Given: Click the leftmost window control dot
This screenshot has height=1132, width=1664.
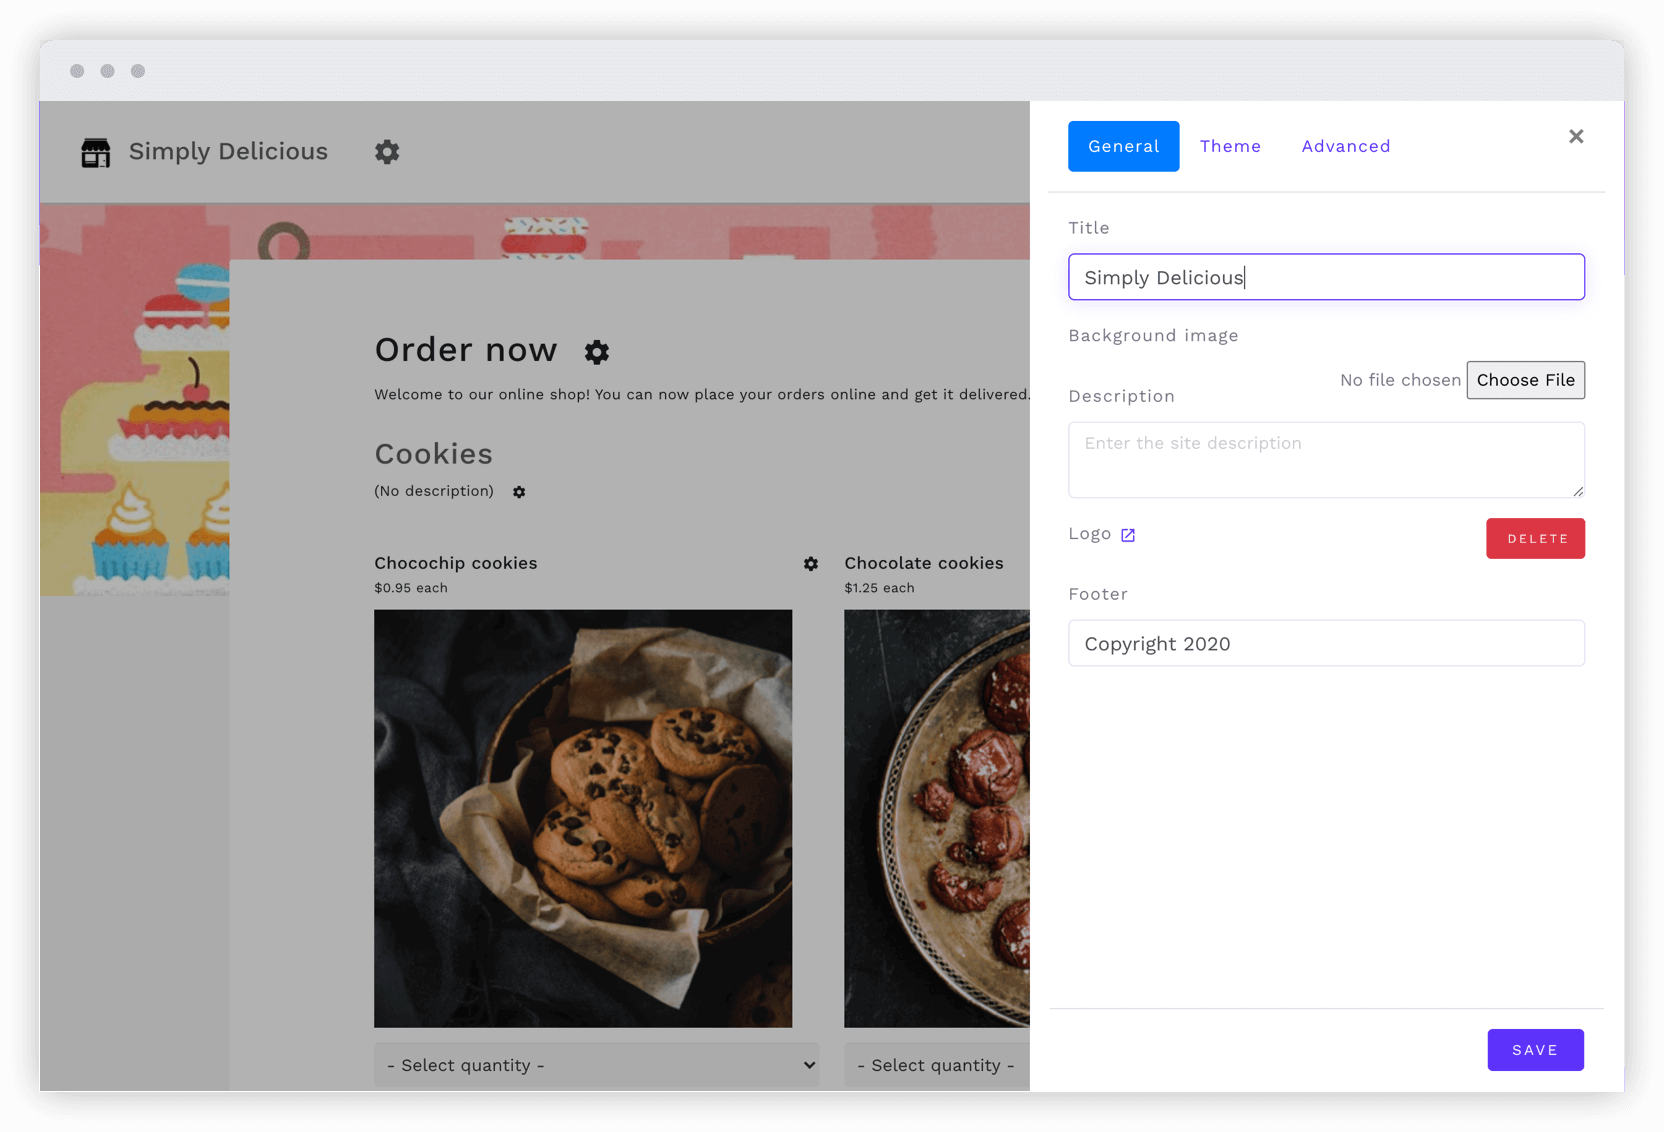Looking at the screenshot, I should 76,71.
